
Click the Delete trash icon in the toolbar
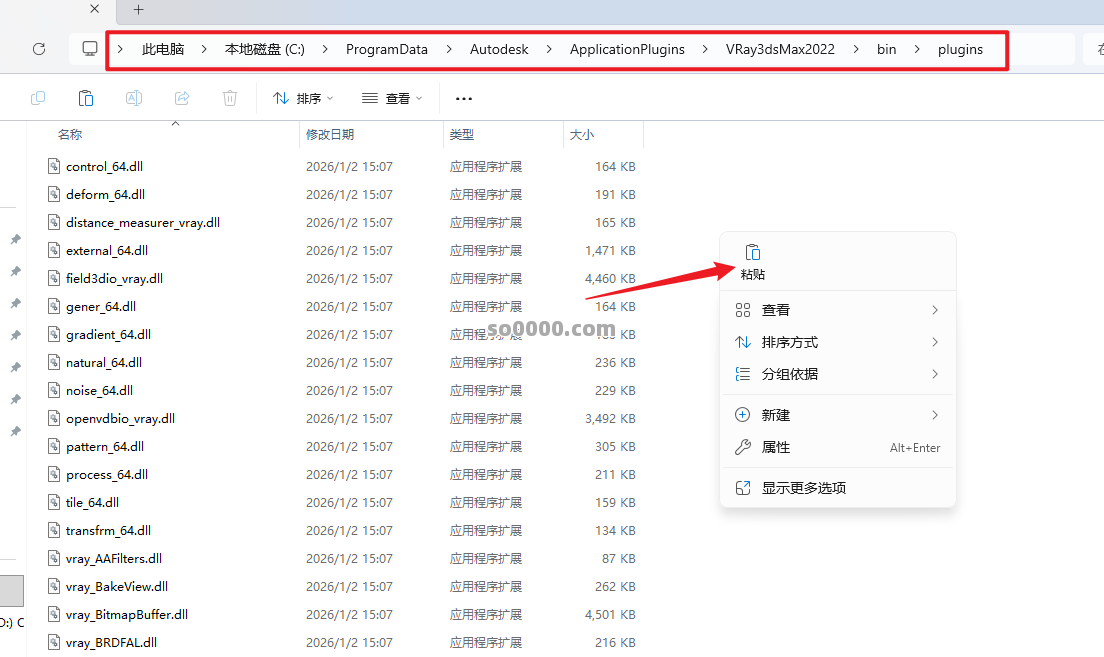[230, 97]
